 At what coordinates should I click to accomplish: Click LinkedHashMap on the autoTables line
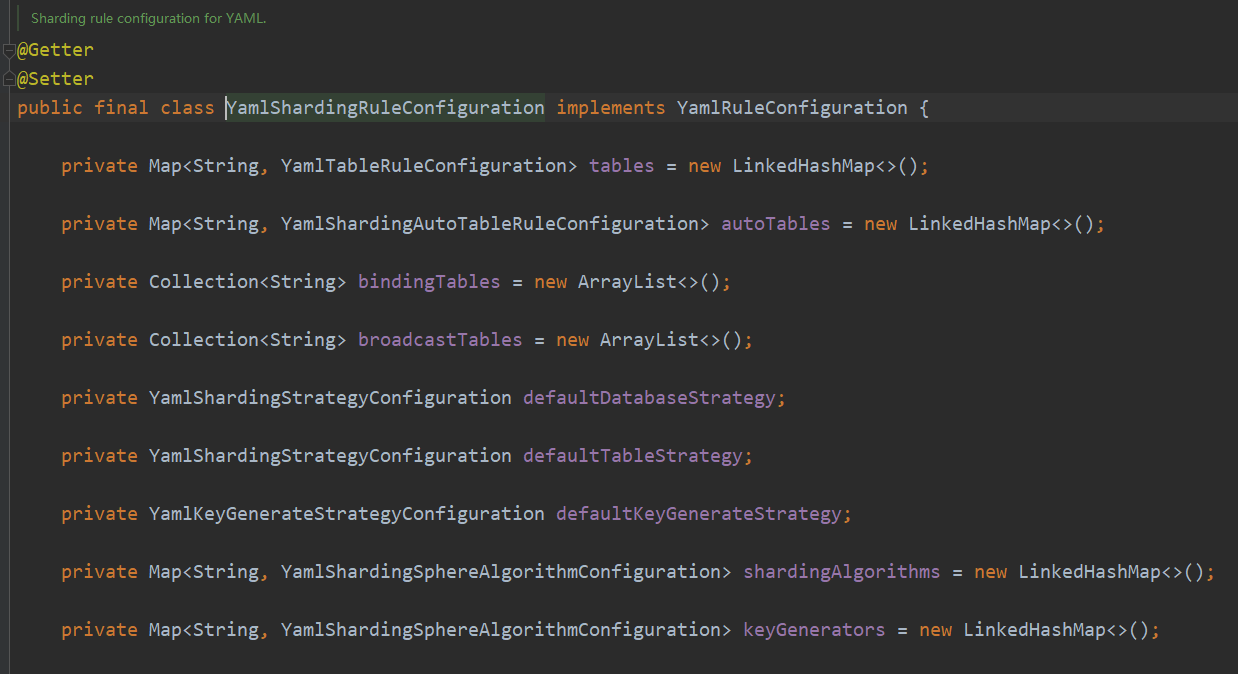click(980, 224)
